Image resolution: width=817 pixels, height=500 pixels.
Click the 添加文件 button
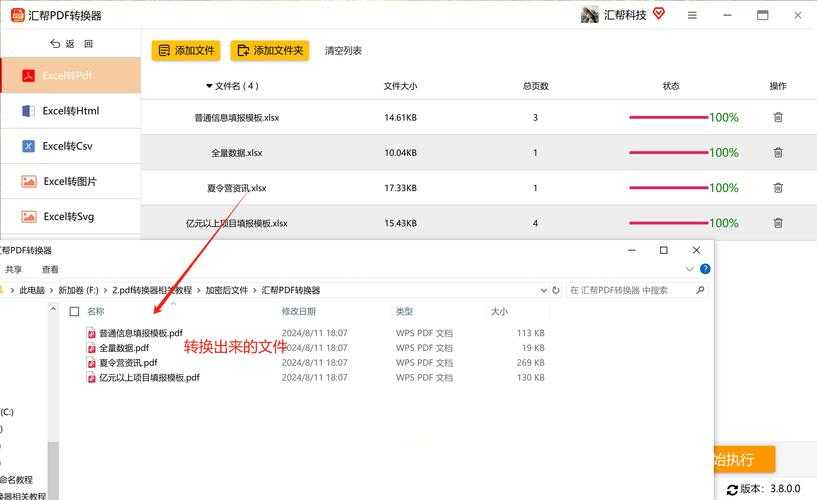186,51
